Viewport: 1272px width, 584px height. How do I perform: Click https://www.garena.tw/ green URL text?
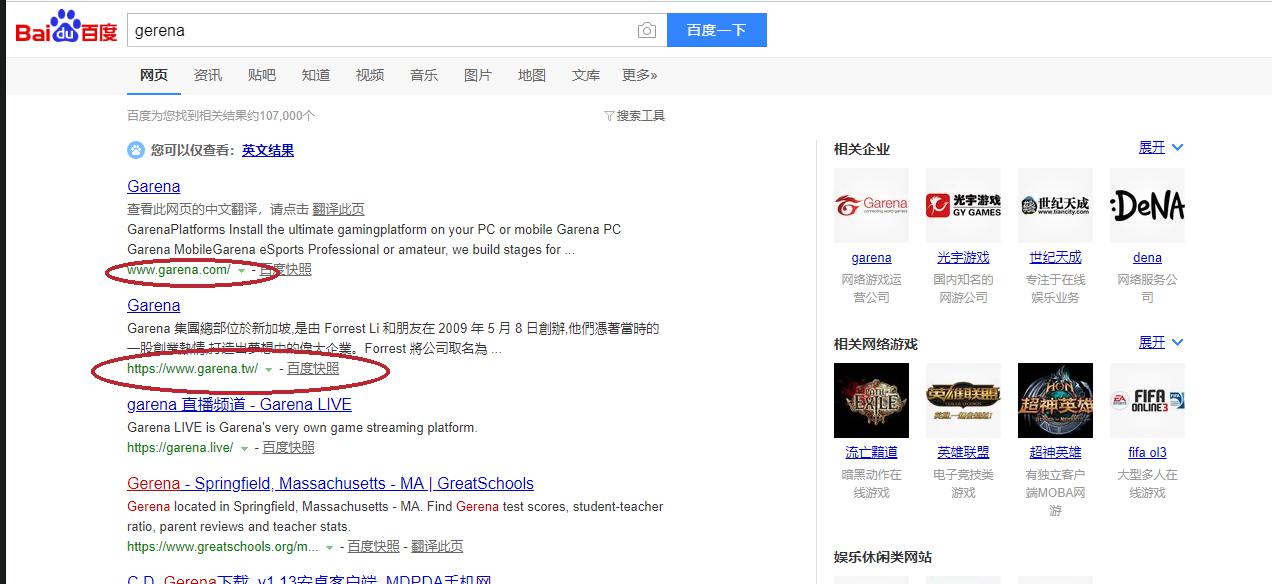point(192,369)
